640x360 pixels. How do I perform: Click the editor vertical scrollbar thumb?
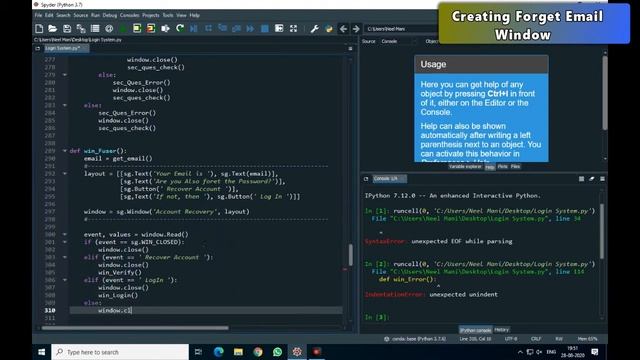(x=351, y=255)
